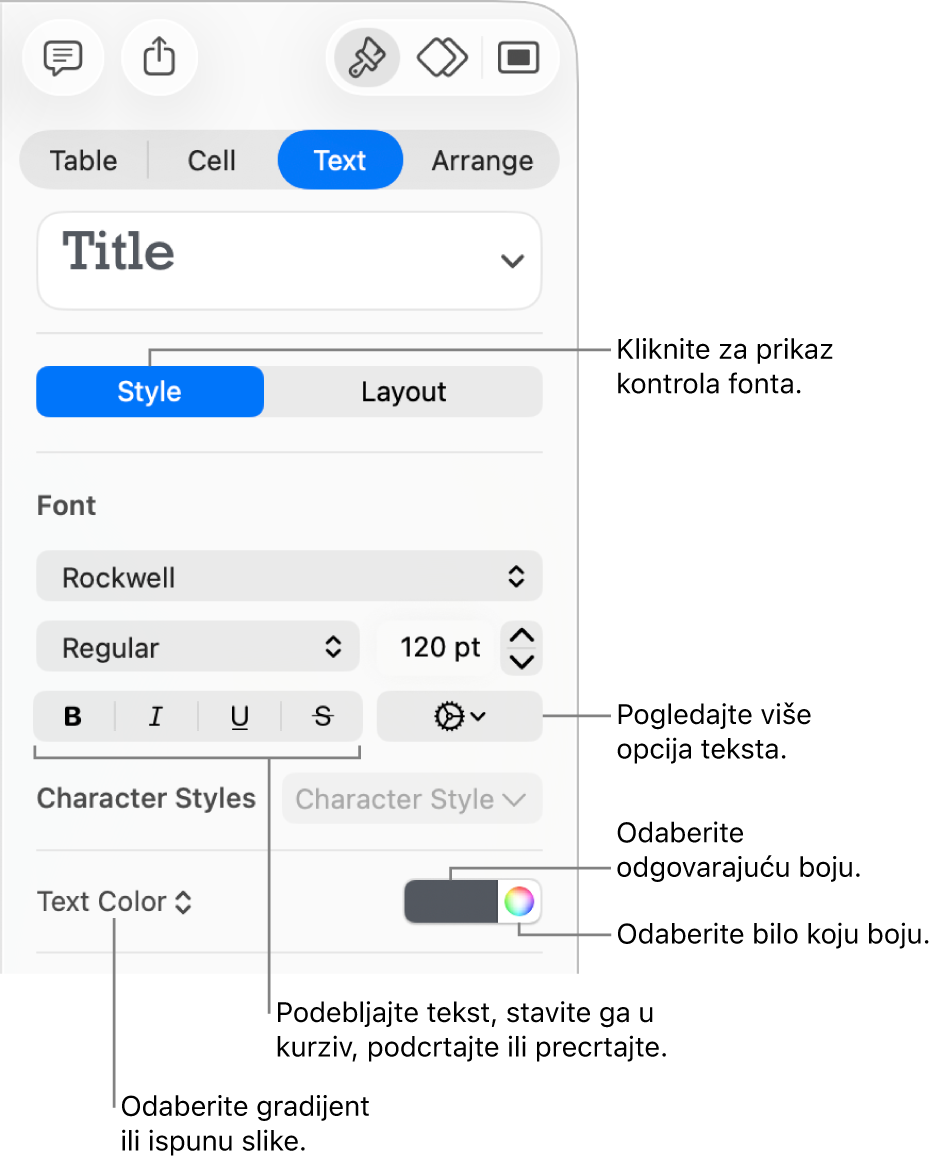Viewport: 936px width, 1160px height.
Task: Click the dark gray text color swatch
Action: (x=451, y=903)
